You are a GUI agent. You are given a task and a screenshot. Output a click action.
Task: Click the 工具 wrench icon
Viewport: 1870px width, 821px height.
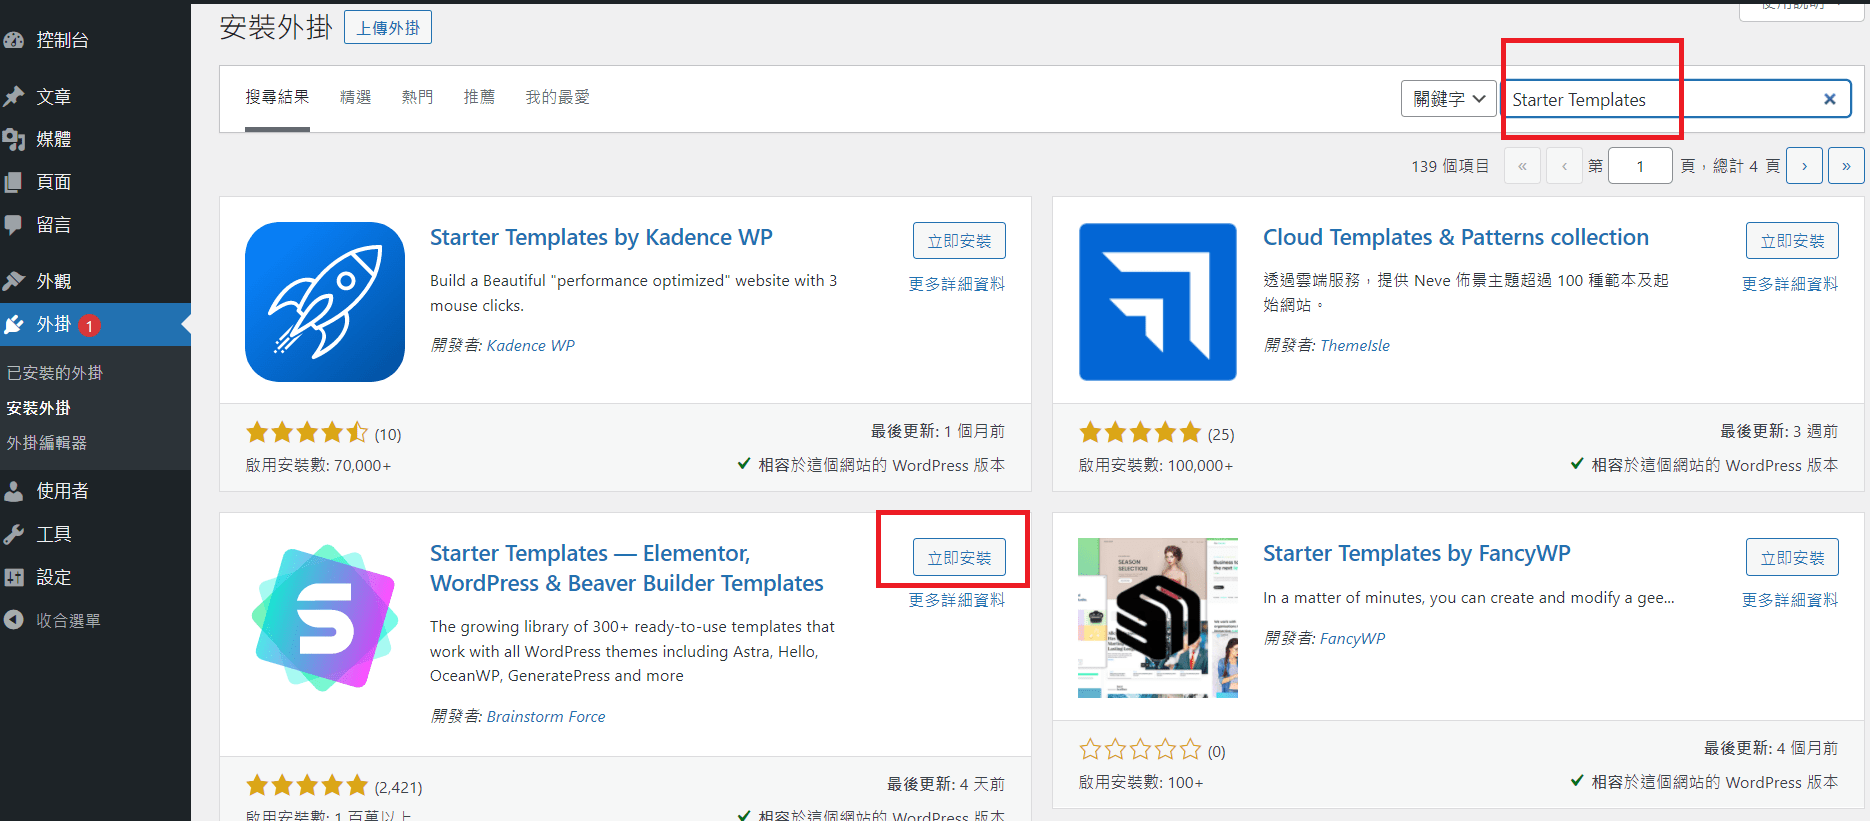(14, 534)
